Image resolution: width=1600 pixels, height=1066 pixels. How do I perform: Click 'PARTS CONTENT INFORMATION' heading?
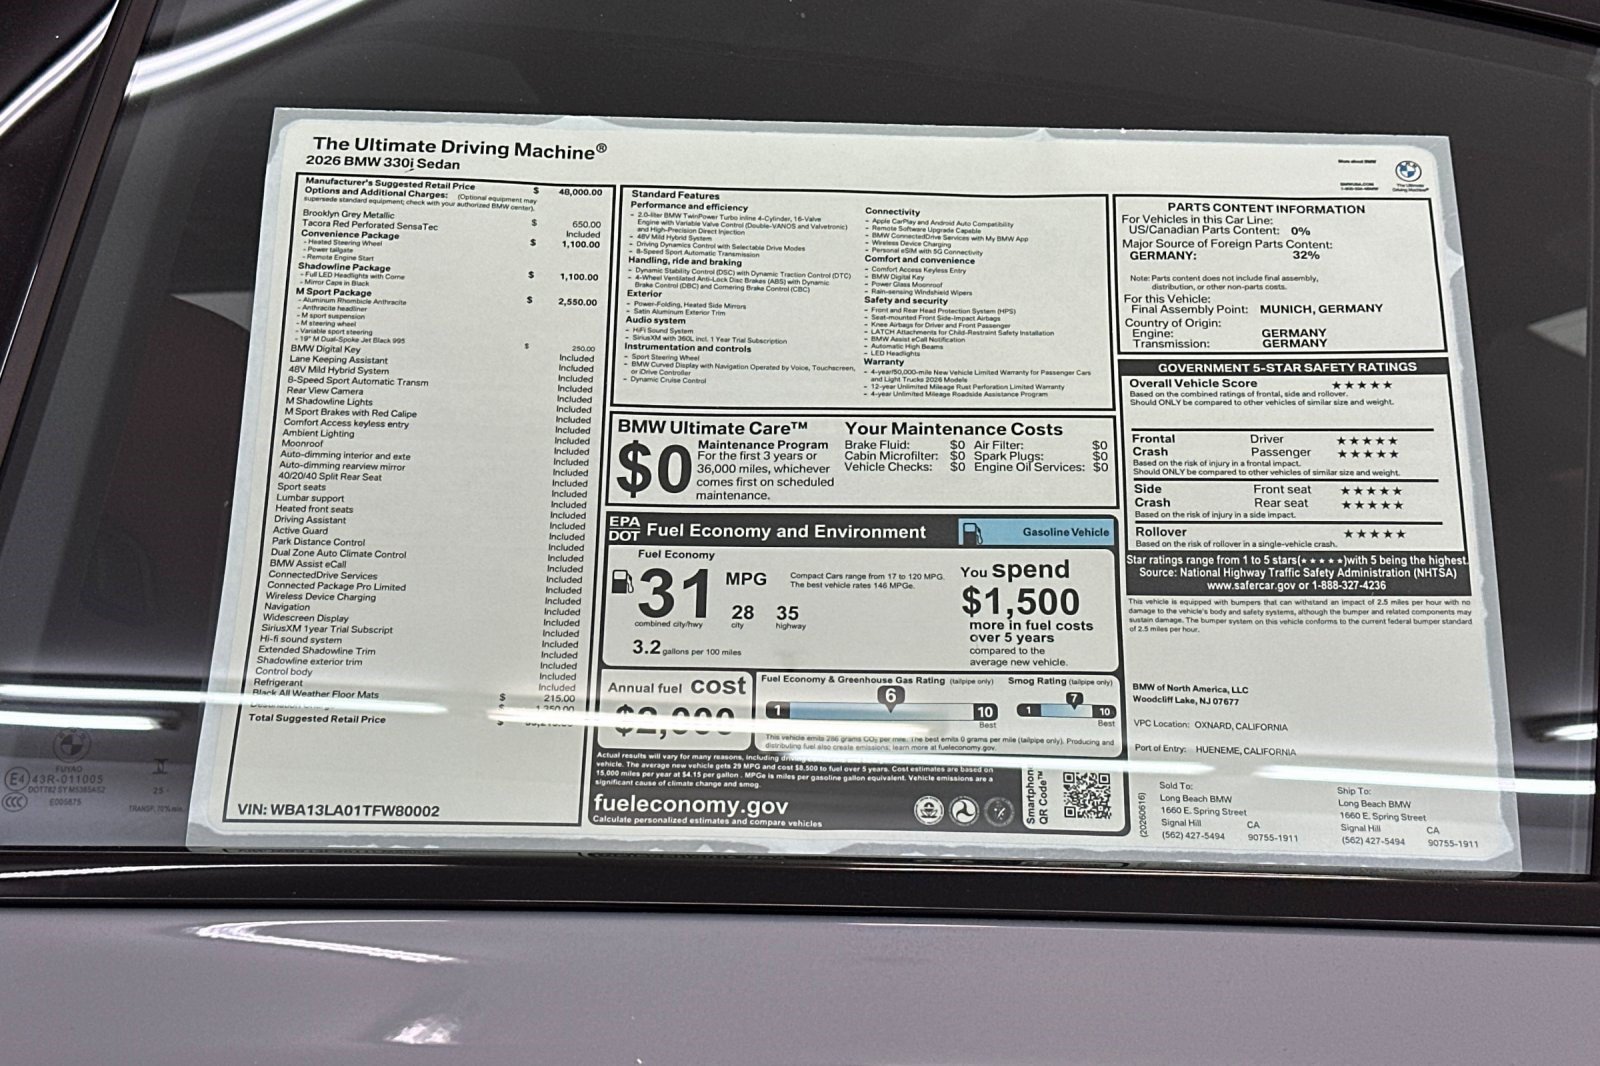pos(1265,209)
